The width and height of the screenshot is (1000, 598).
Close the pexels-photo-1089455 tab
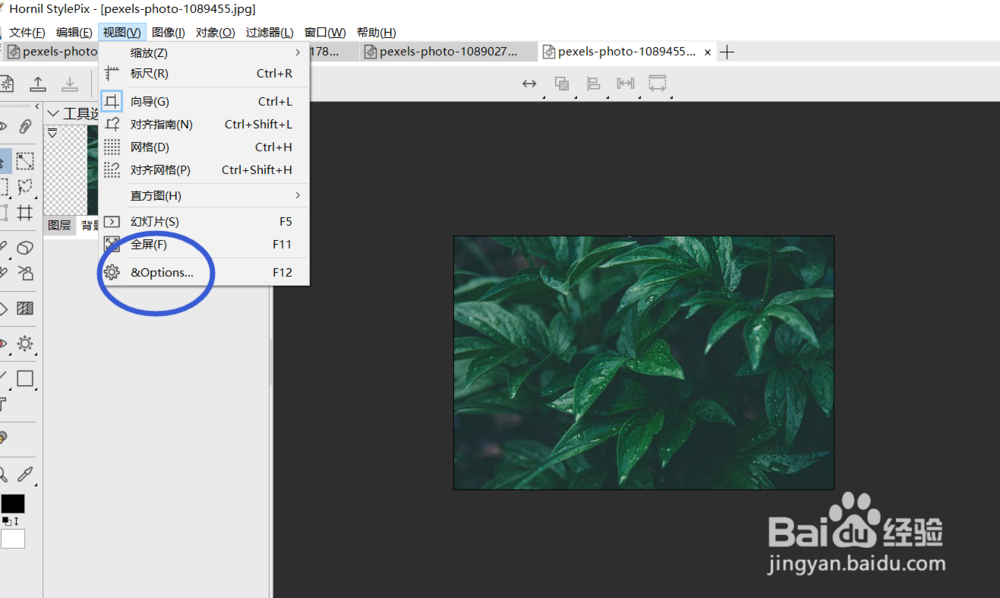(x=707, y=52)
